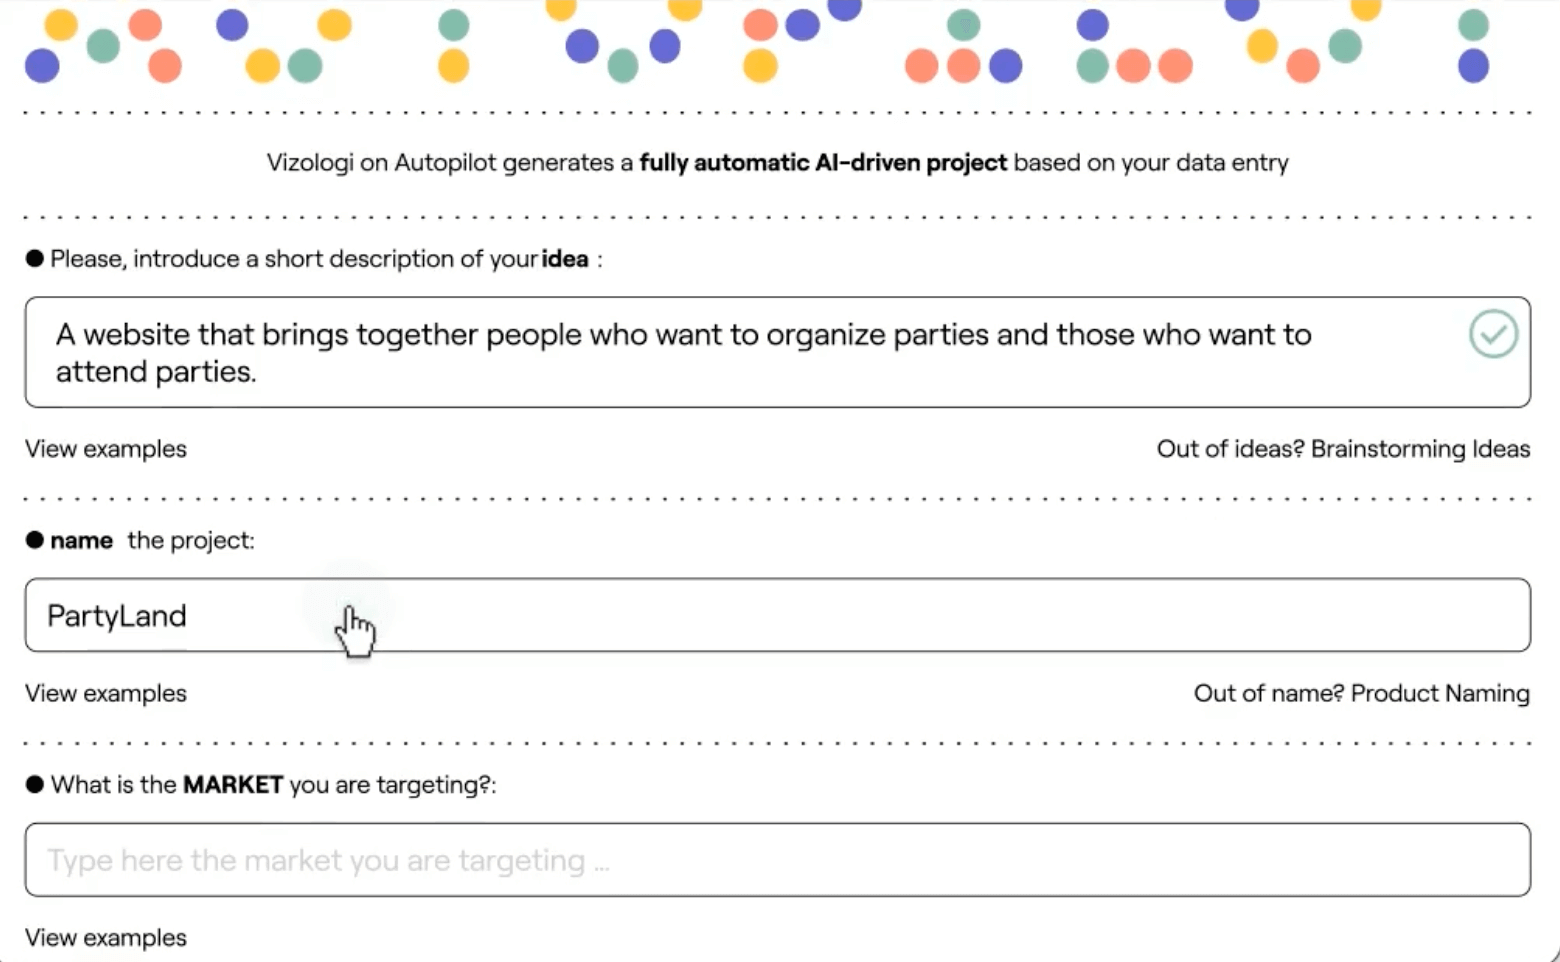Click the bullet beside the idea prompt
This screenshot has height=962, width=1560.
pyautogui.click(x=35, y=258)
